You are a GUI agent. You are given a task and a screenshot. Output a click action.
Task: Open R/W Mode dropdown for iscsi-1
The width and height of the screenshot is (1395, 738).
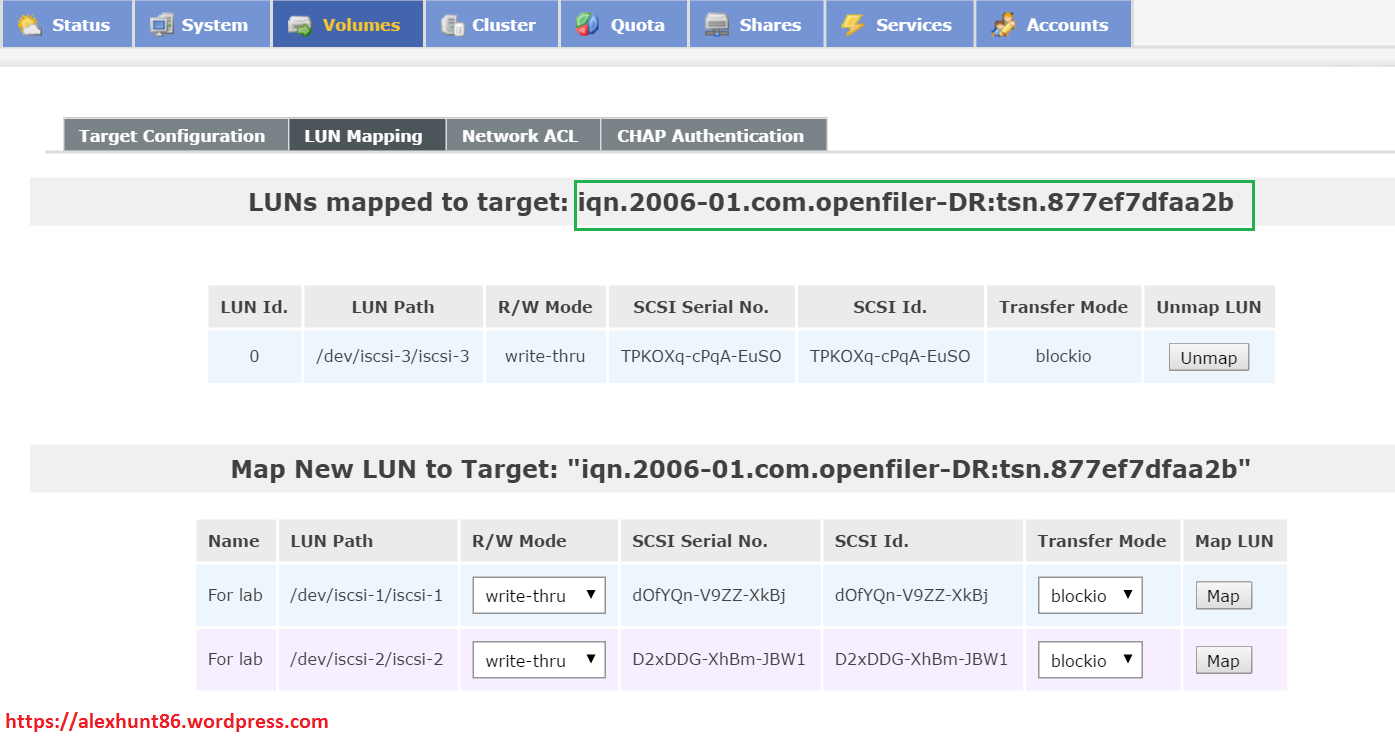click(x=539, y=595)
